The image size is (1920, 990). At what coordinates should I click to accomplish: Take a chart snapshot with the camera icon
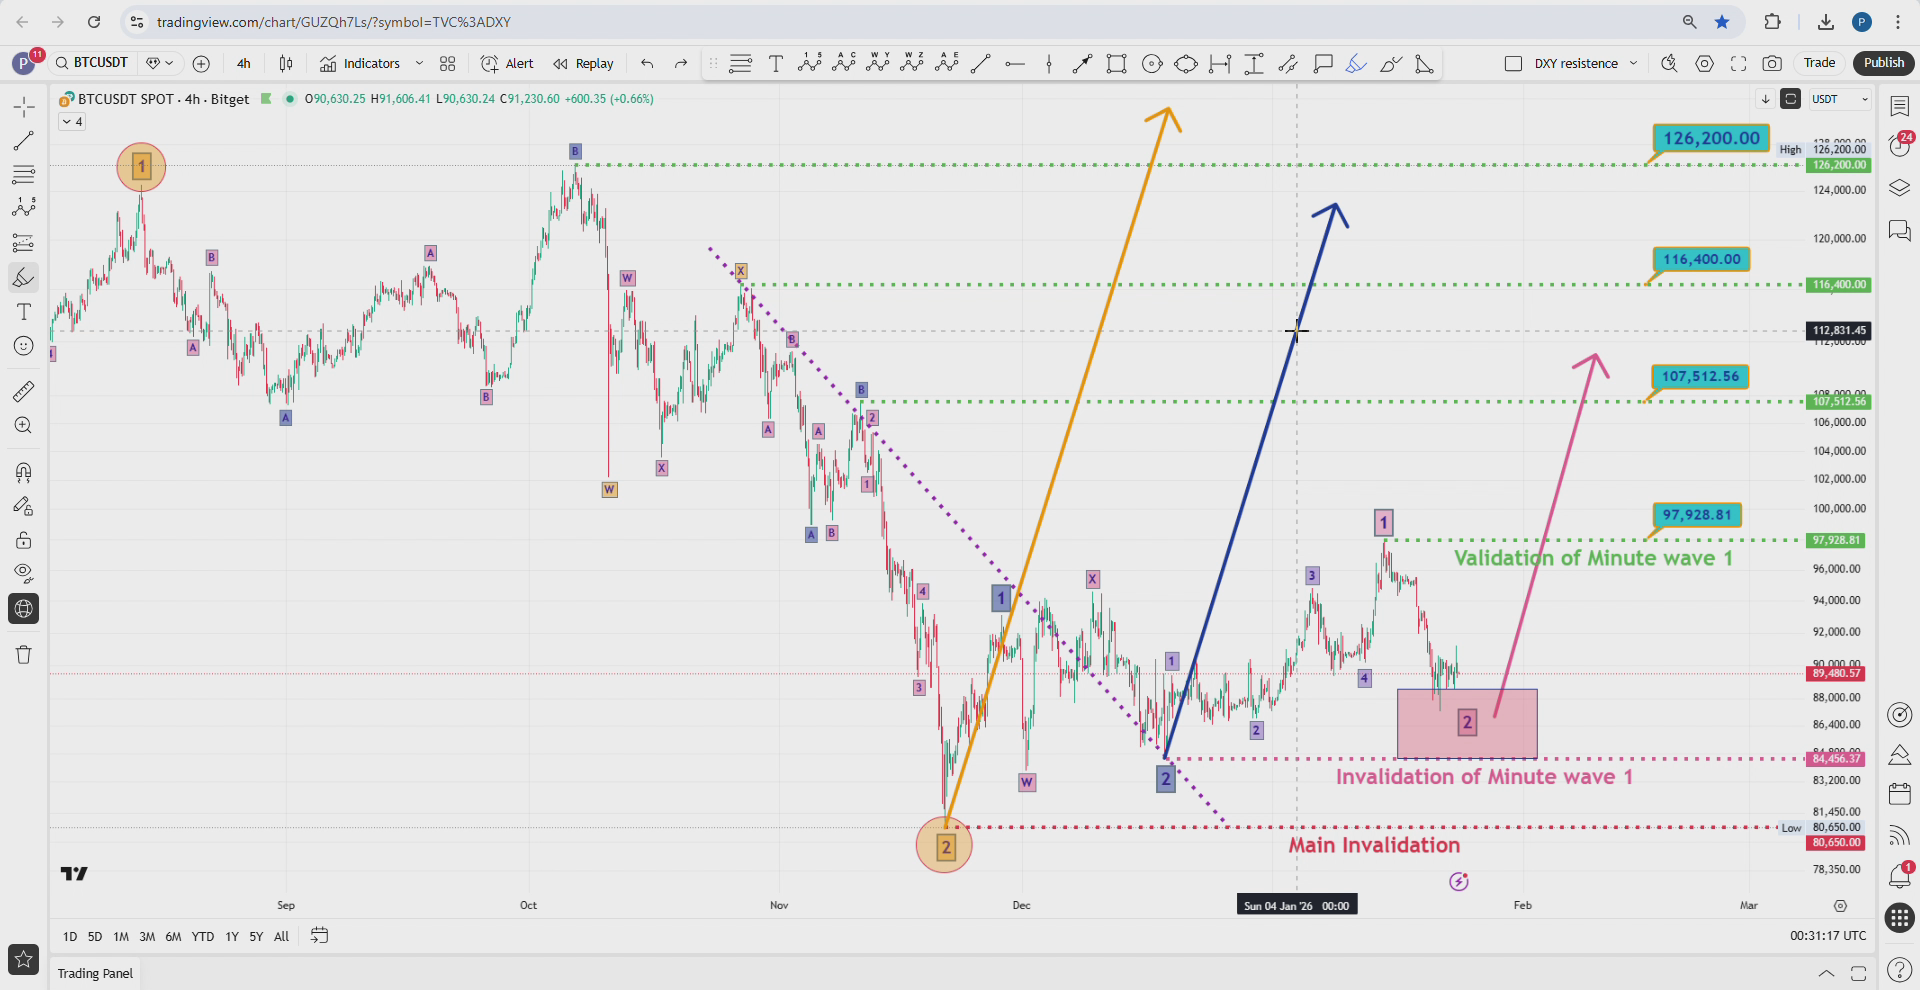point(1773,63)
